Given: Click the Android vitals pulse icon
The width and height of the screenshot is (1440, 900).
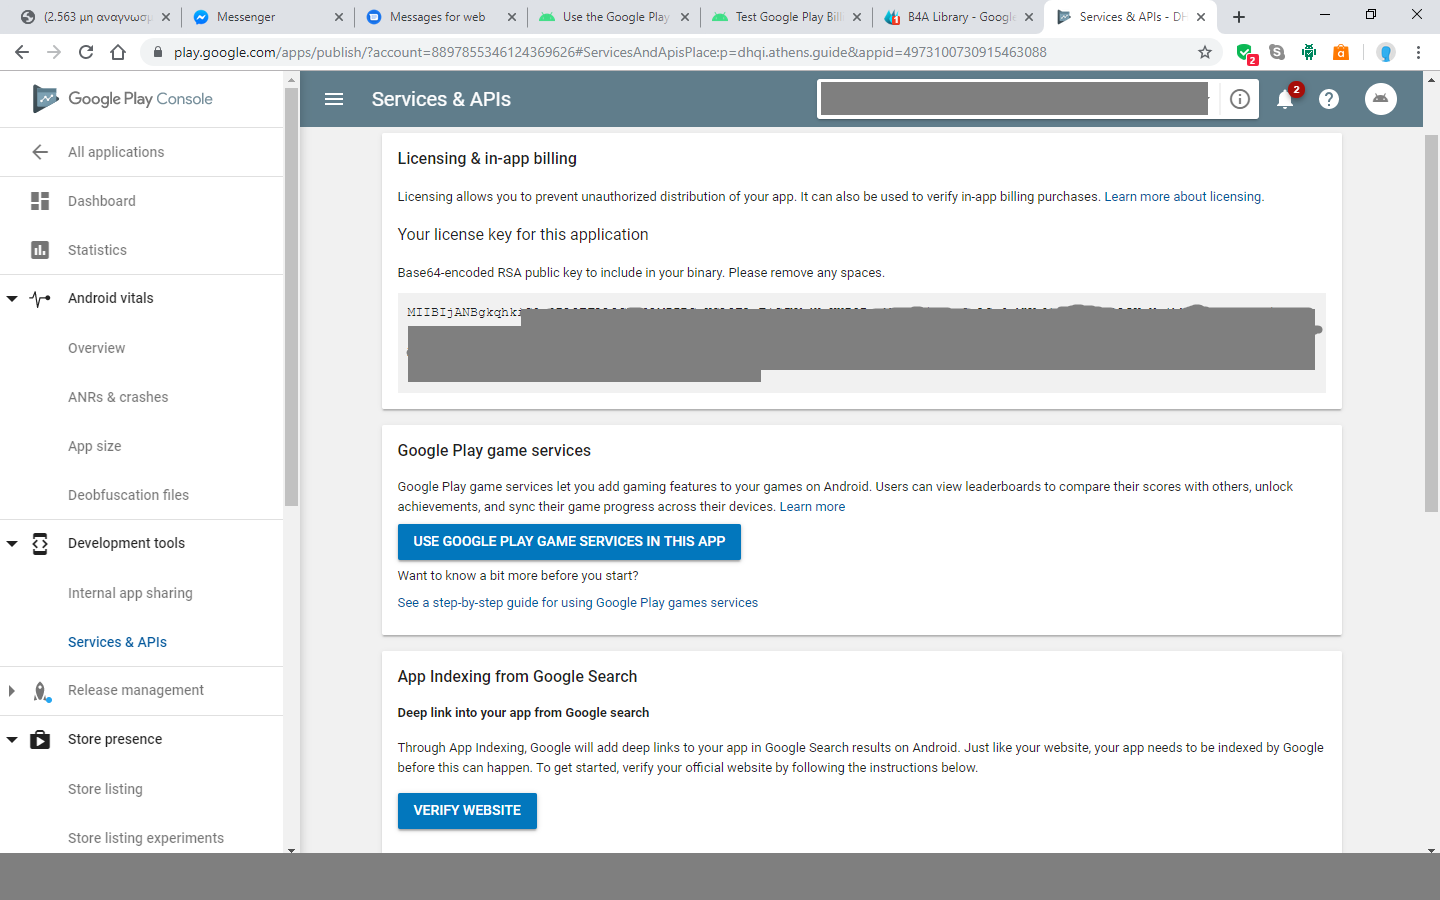Looking at the screenshot, I should tap(40, 298).
